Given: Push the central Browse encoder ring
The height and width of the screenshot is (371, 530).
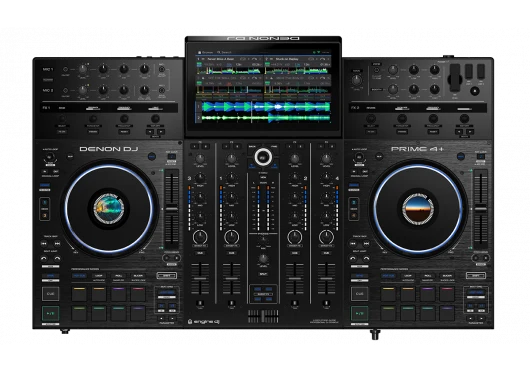Looking at the screenshot, I should [263, 157].
